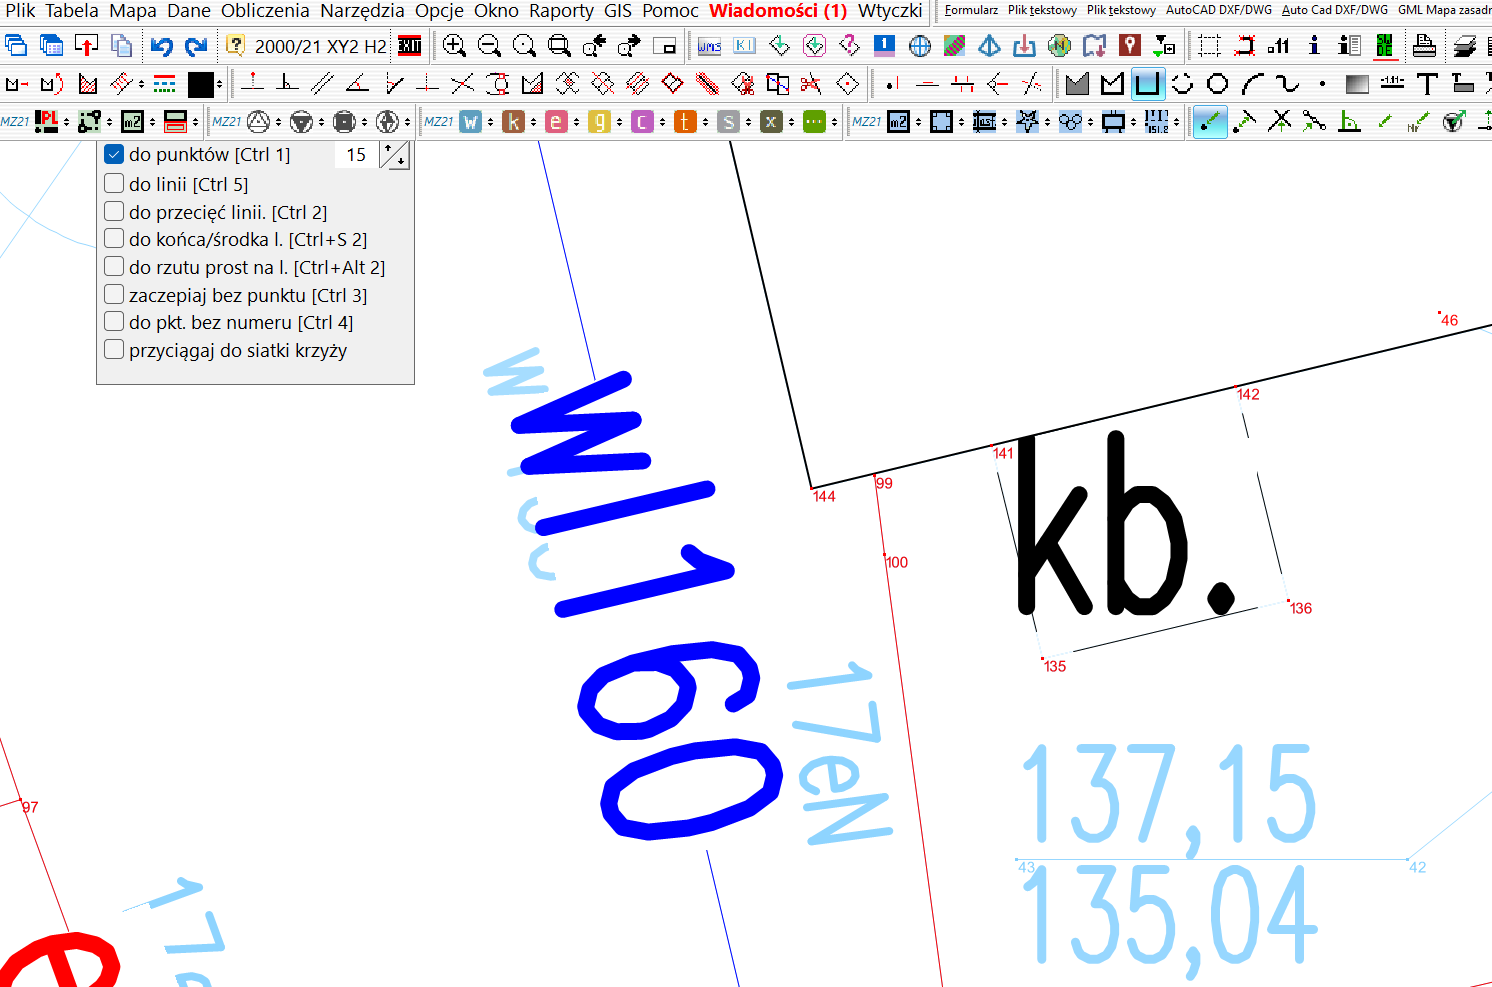Click the red EXIT icon

pos(409,46)
